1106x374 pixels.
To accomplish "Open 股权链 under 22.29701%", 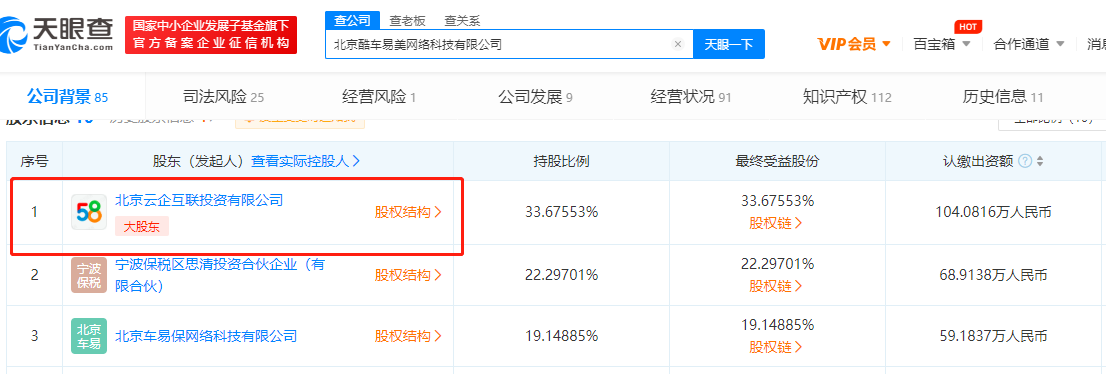I will tap(777, 286).
